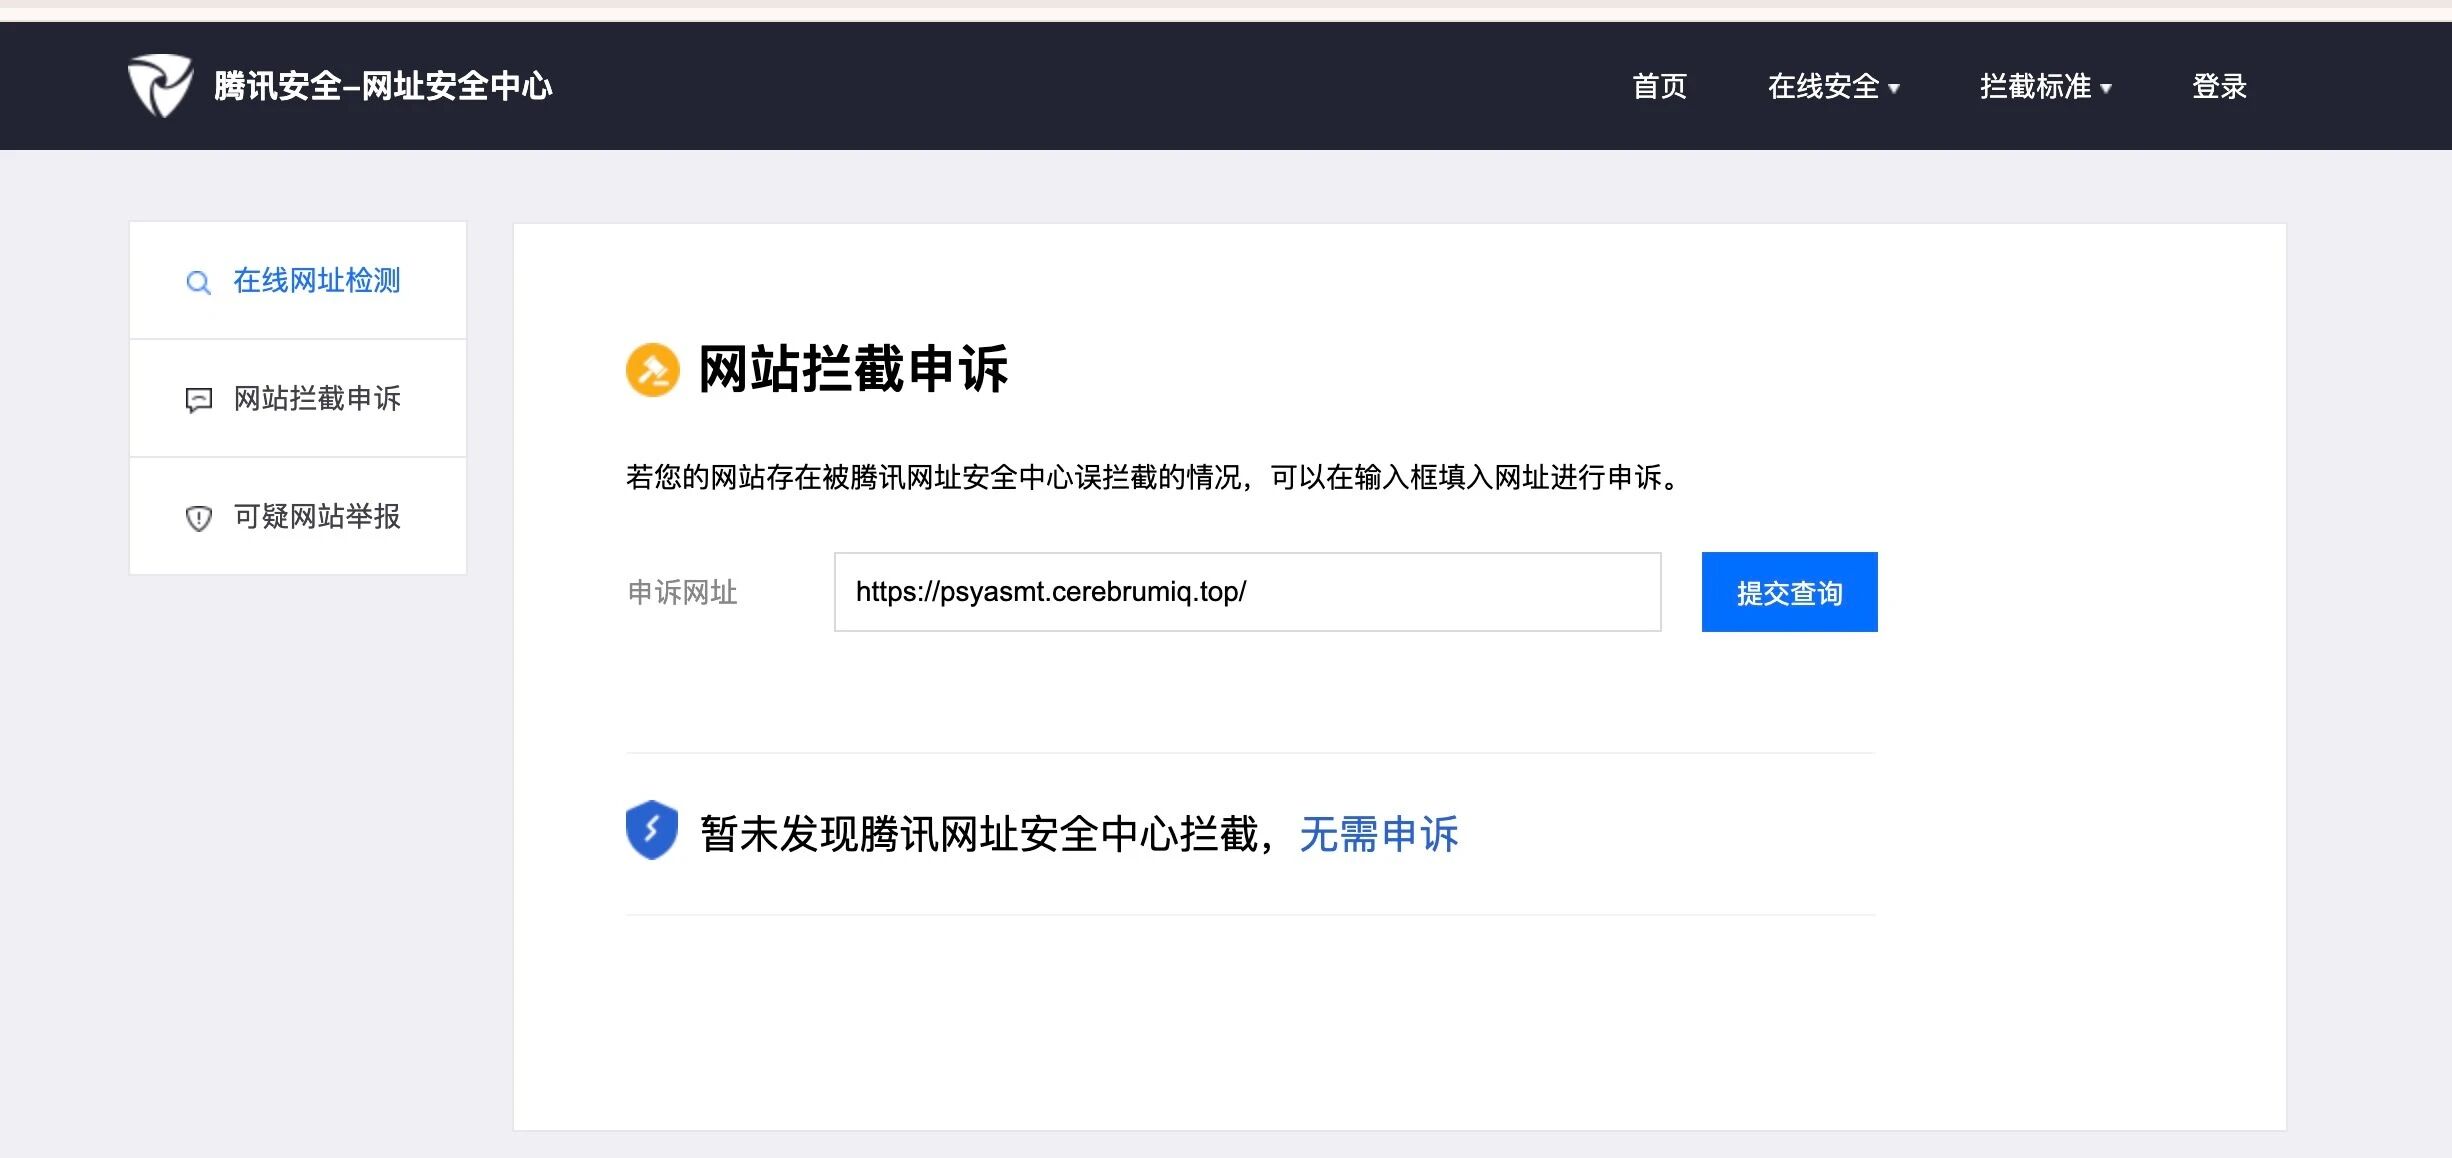This screenshot has height=1158, width=2452.
Task: Click the chat bubble icon beside 网站拦截申诉
Action: click(x=198, y=400)
